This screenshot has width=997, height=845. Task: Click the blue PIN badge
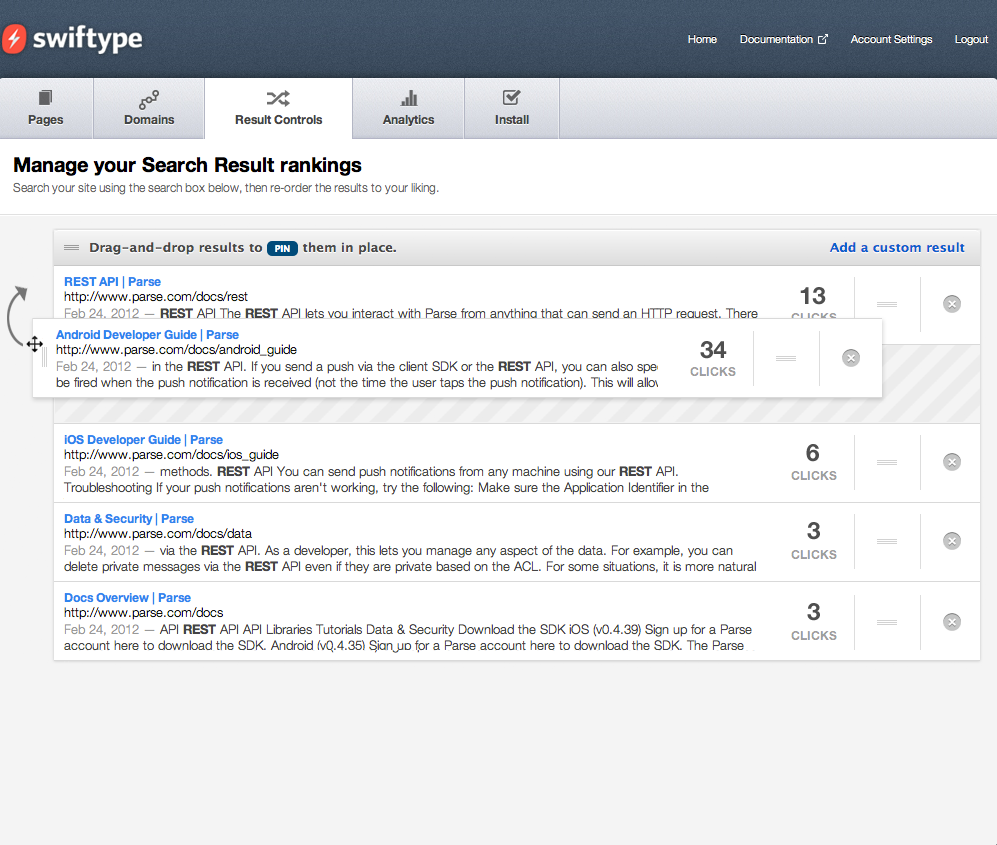(282, 248)
